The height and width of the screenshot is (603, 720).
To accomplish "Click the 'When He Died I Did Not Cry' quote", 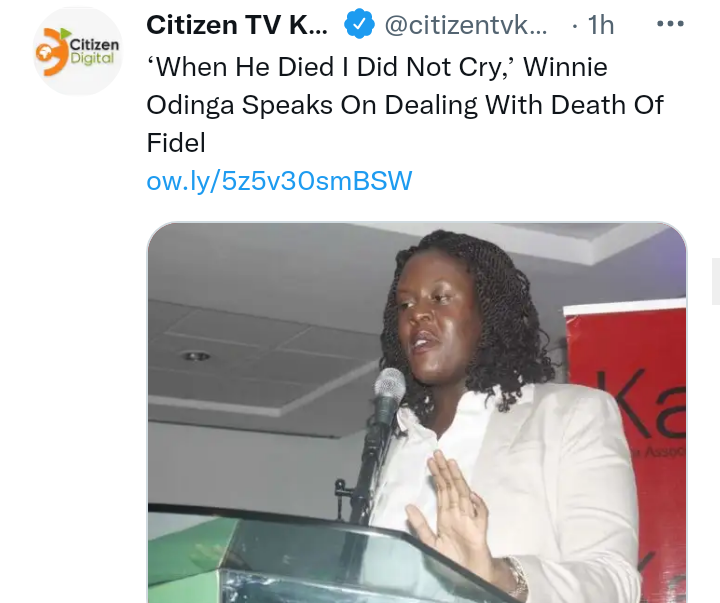I will point(332,67).
